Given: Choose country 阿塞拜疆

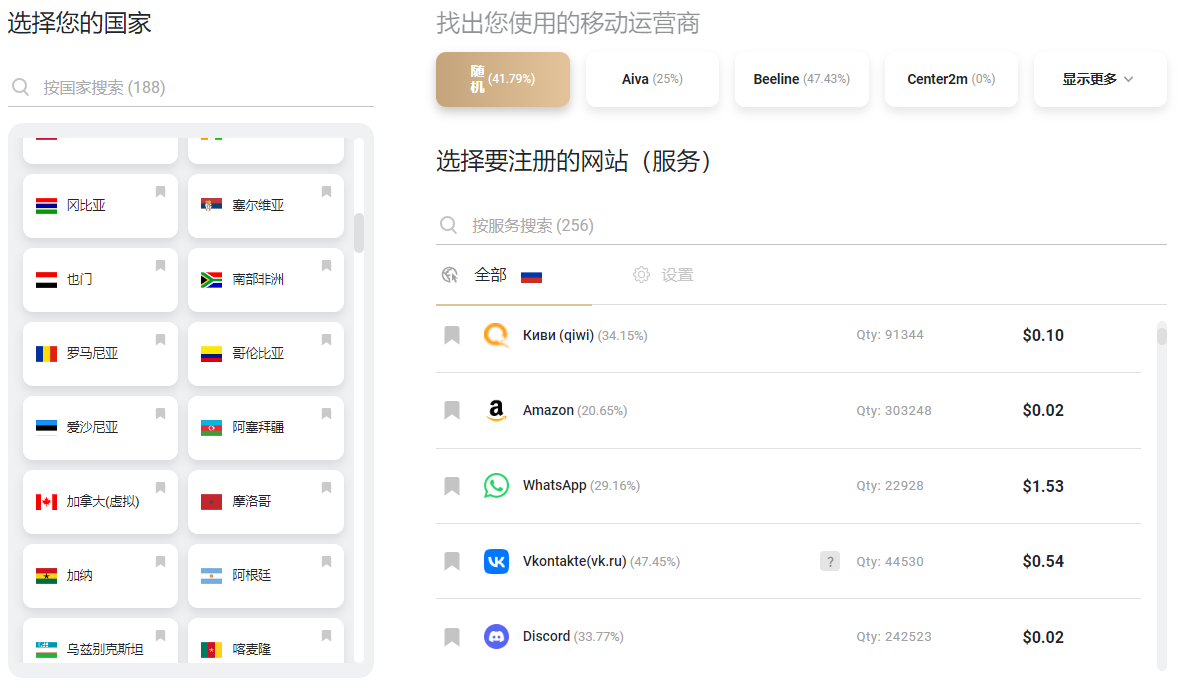Looking at the screenshot, I should tap(266, 428).
